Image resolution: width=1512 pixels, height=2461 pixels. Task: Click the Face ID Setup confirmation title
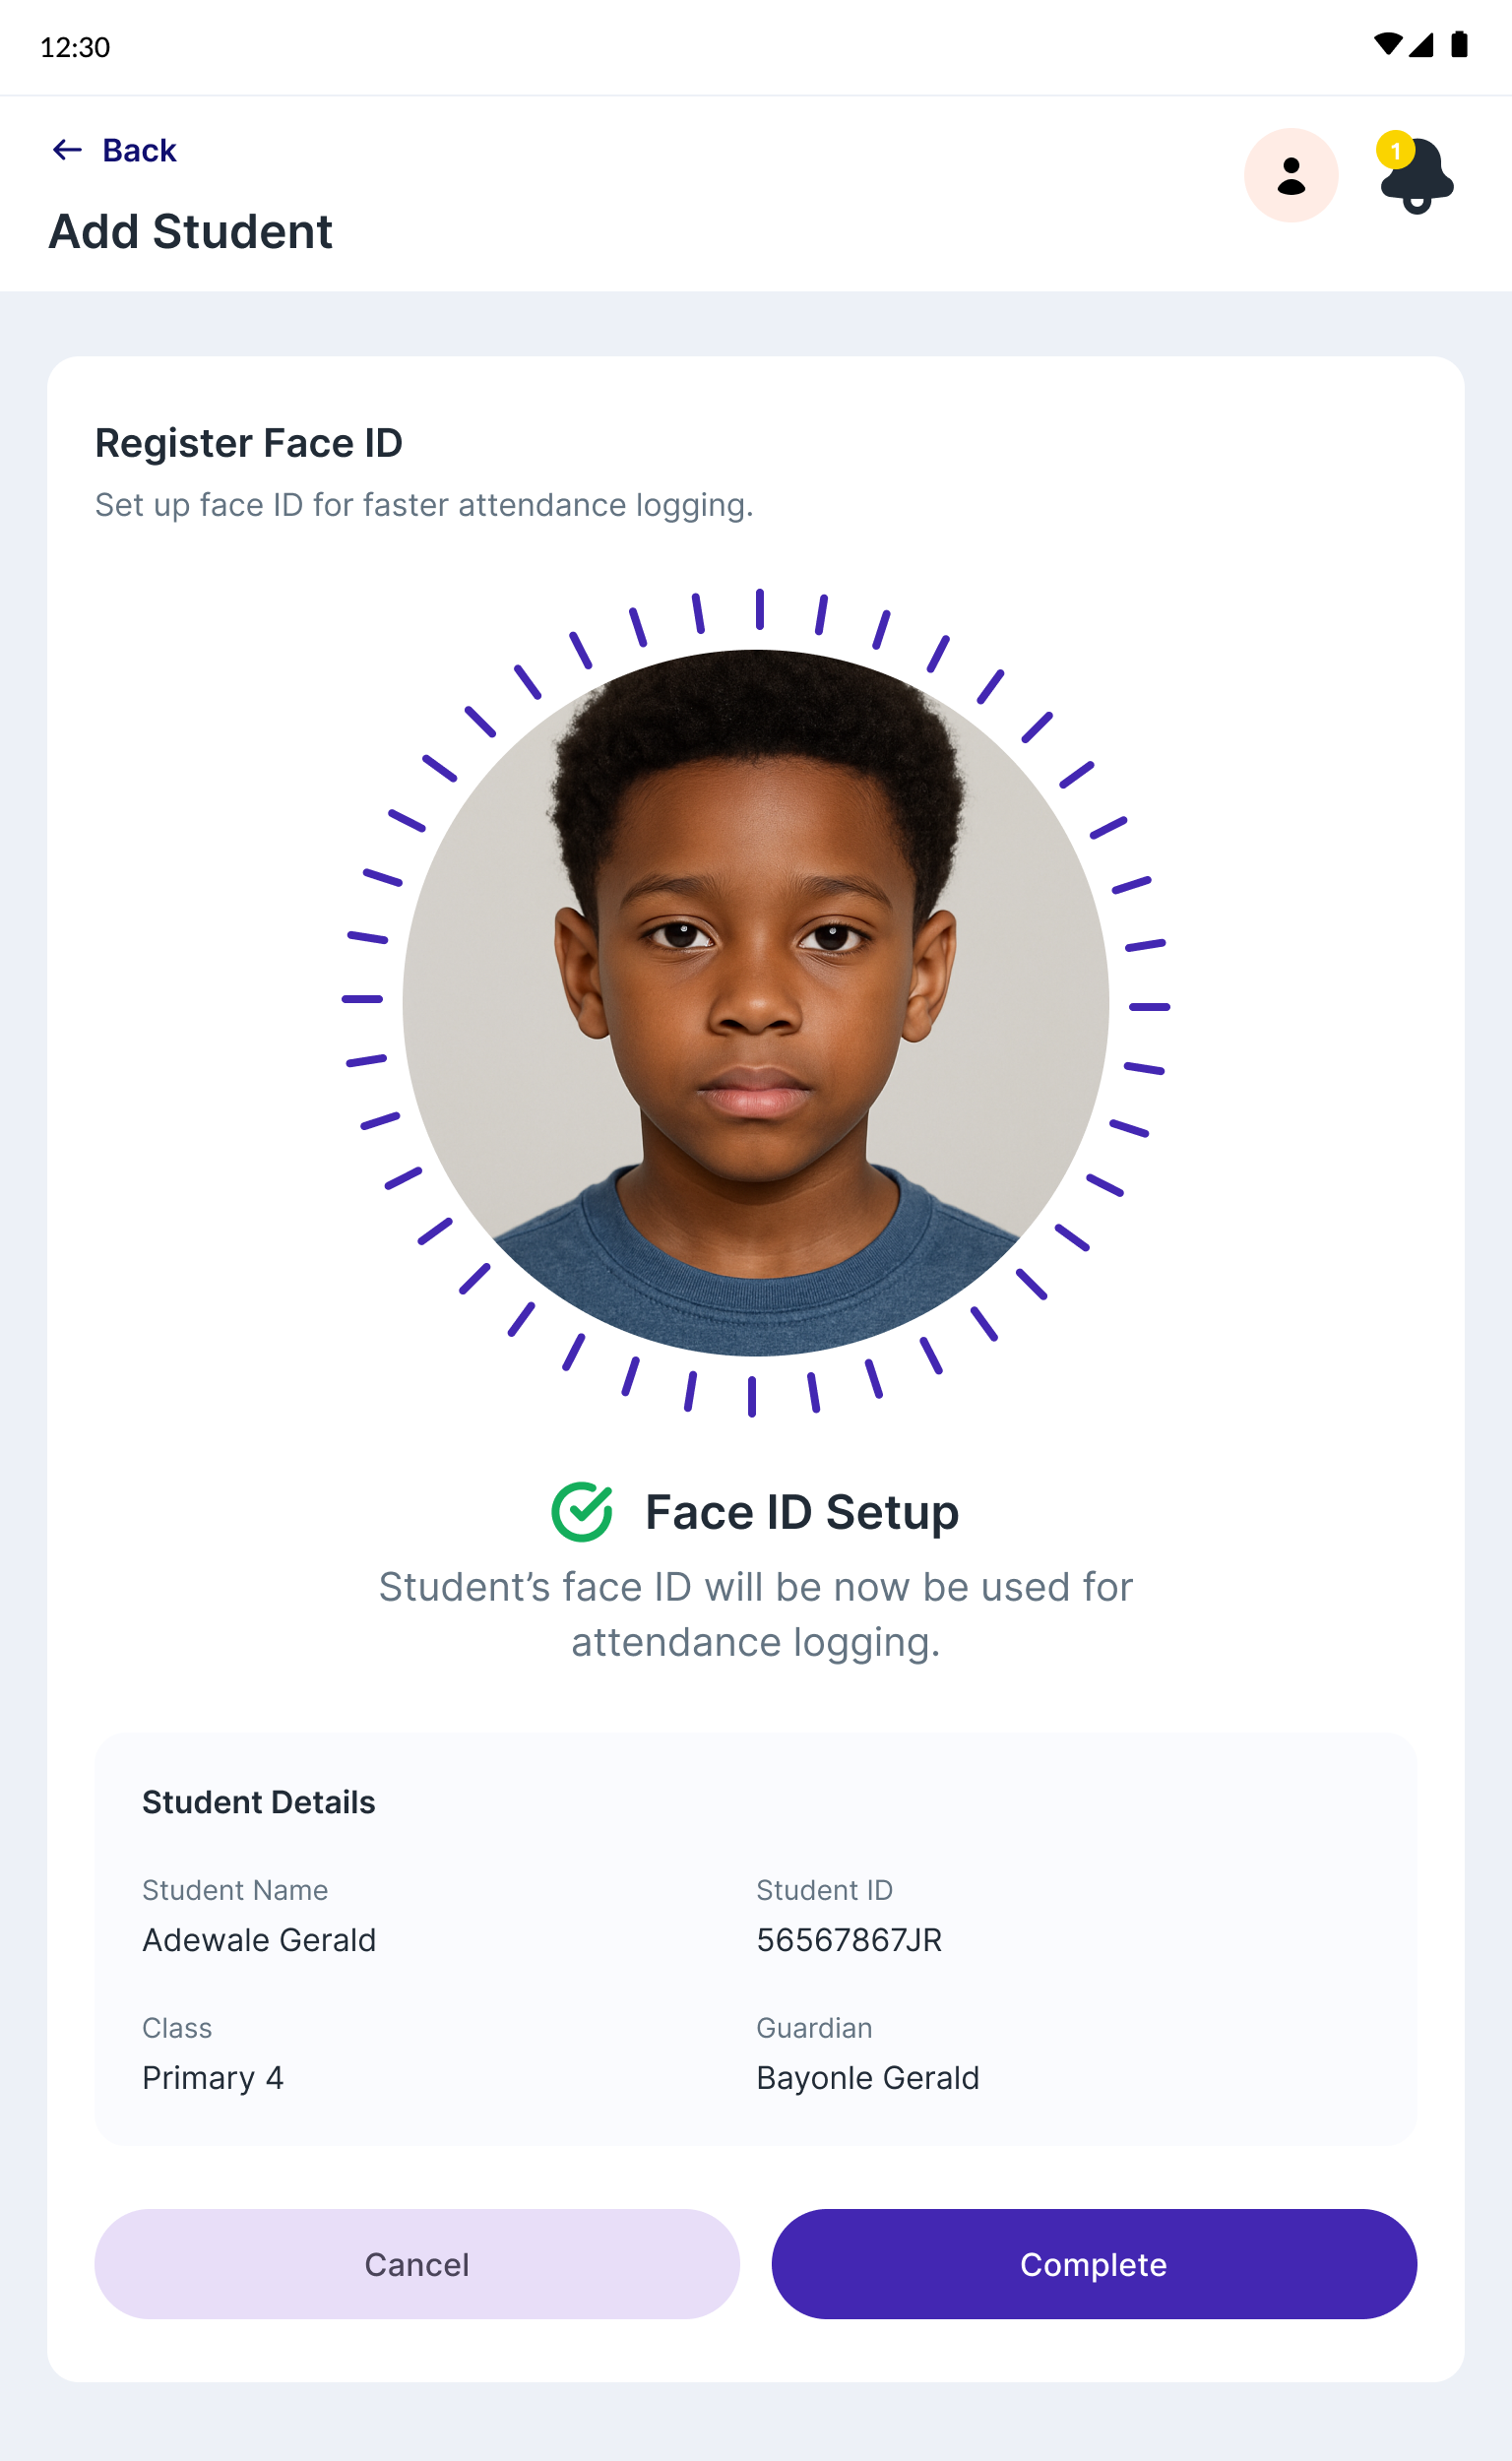click(801, 1511)
